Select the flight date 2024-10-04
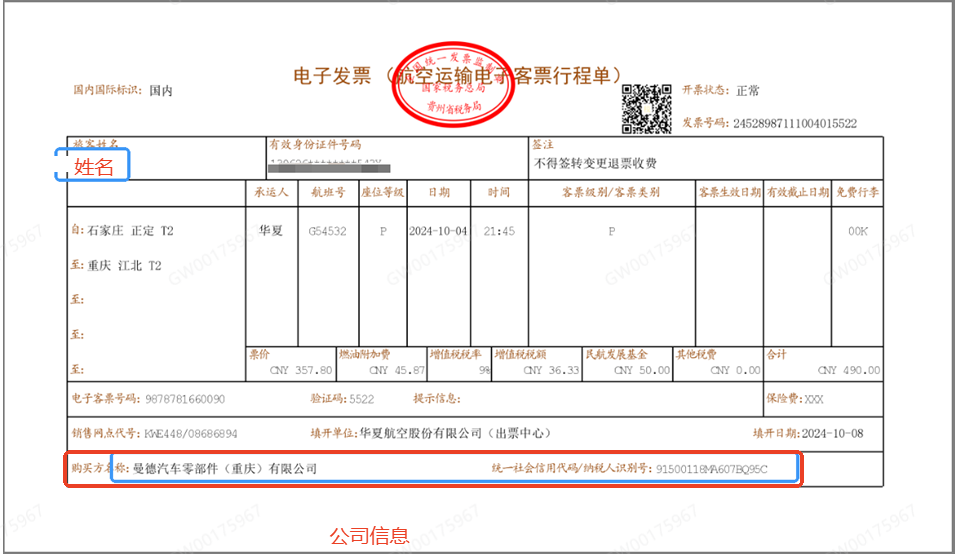The image size is (955, 554). tap(438, 231)
